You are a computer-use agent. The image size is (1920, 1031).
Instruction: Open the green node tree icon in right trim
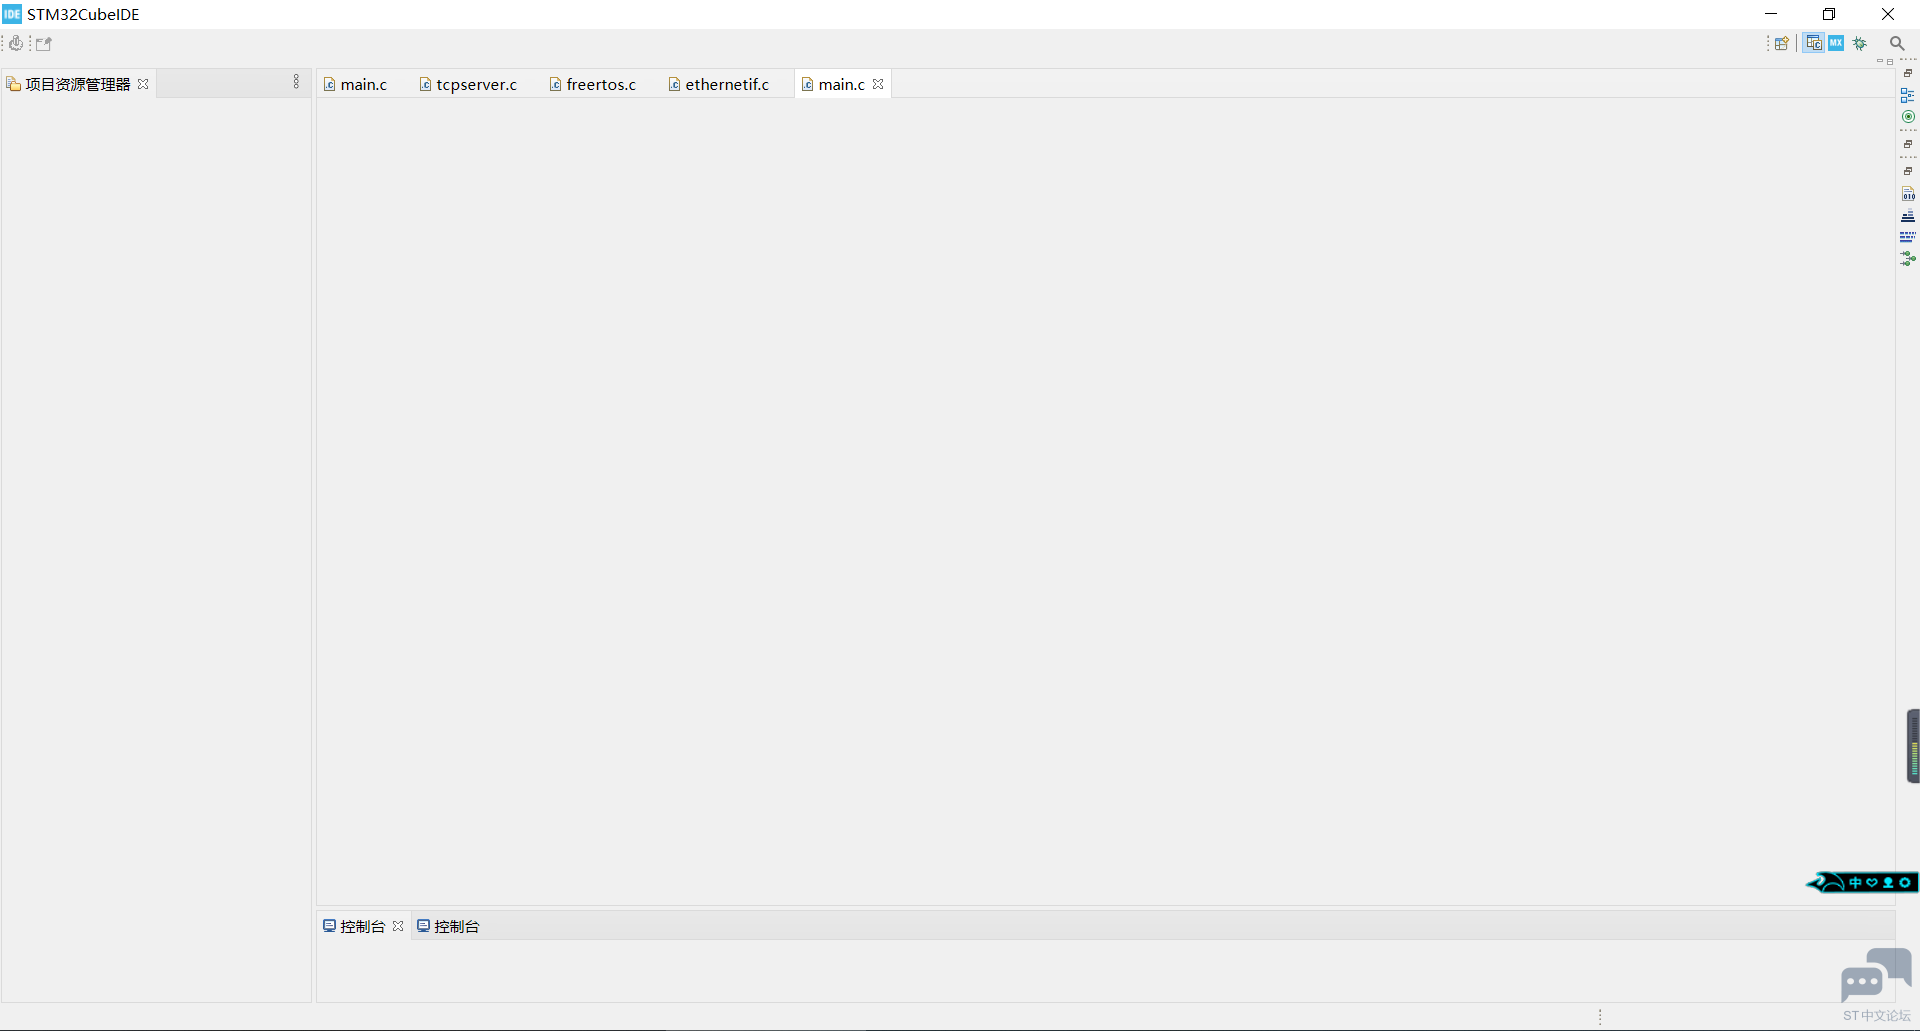(x=1908, y=259)
